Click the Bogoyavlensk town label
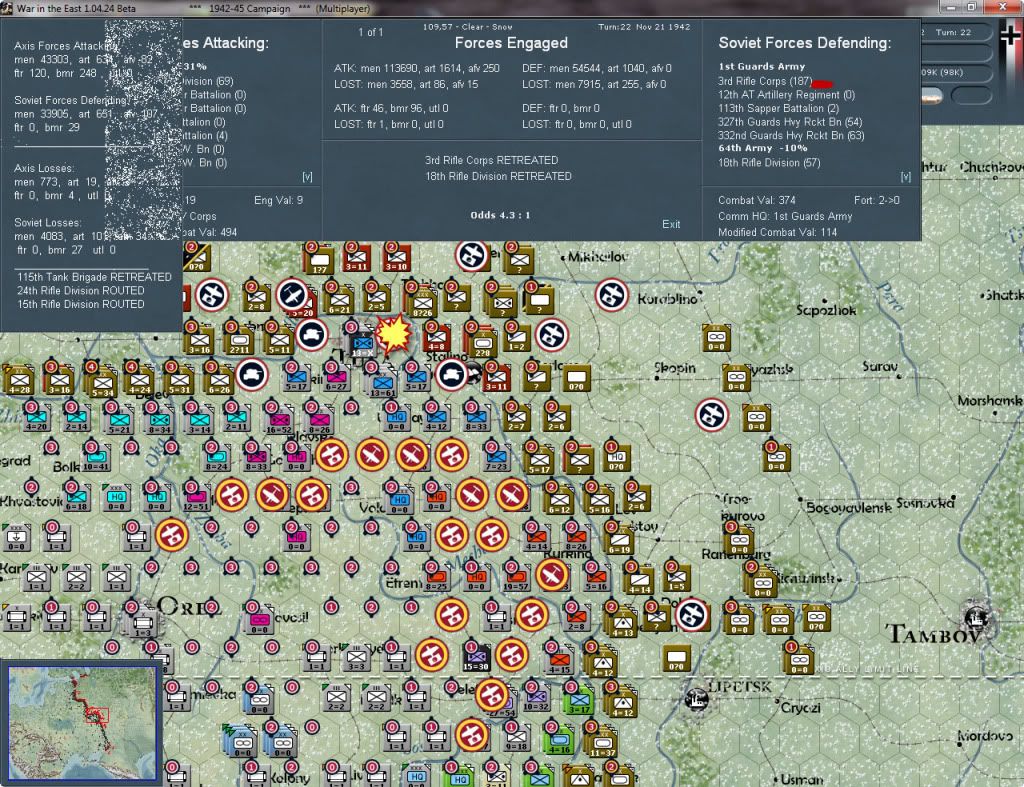 [848, 507]
